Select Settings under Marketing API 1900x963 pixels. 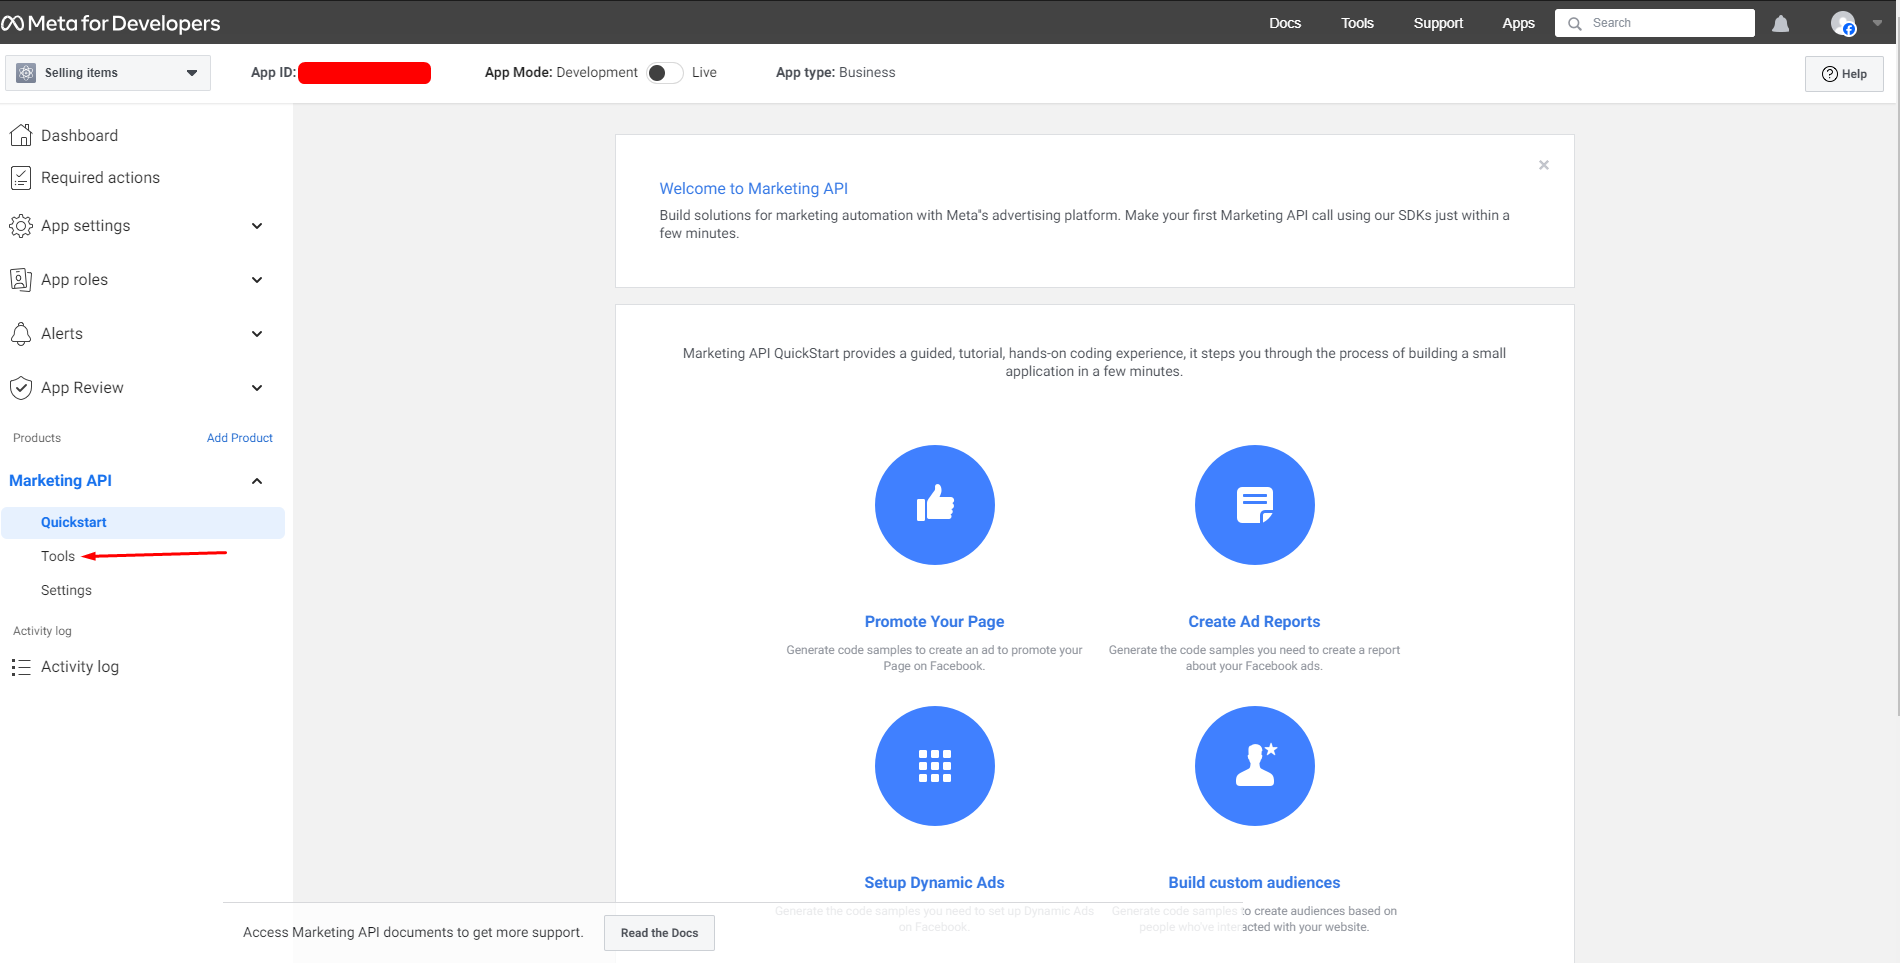[66, 591]
